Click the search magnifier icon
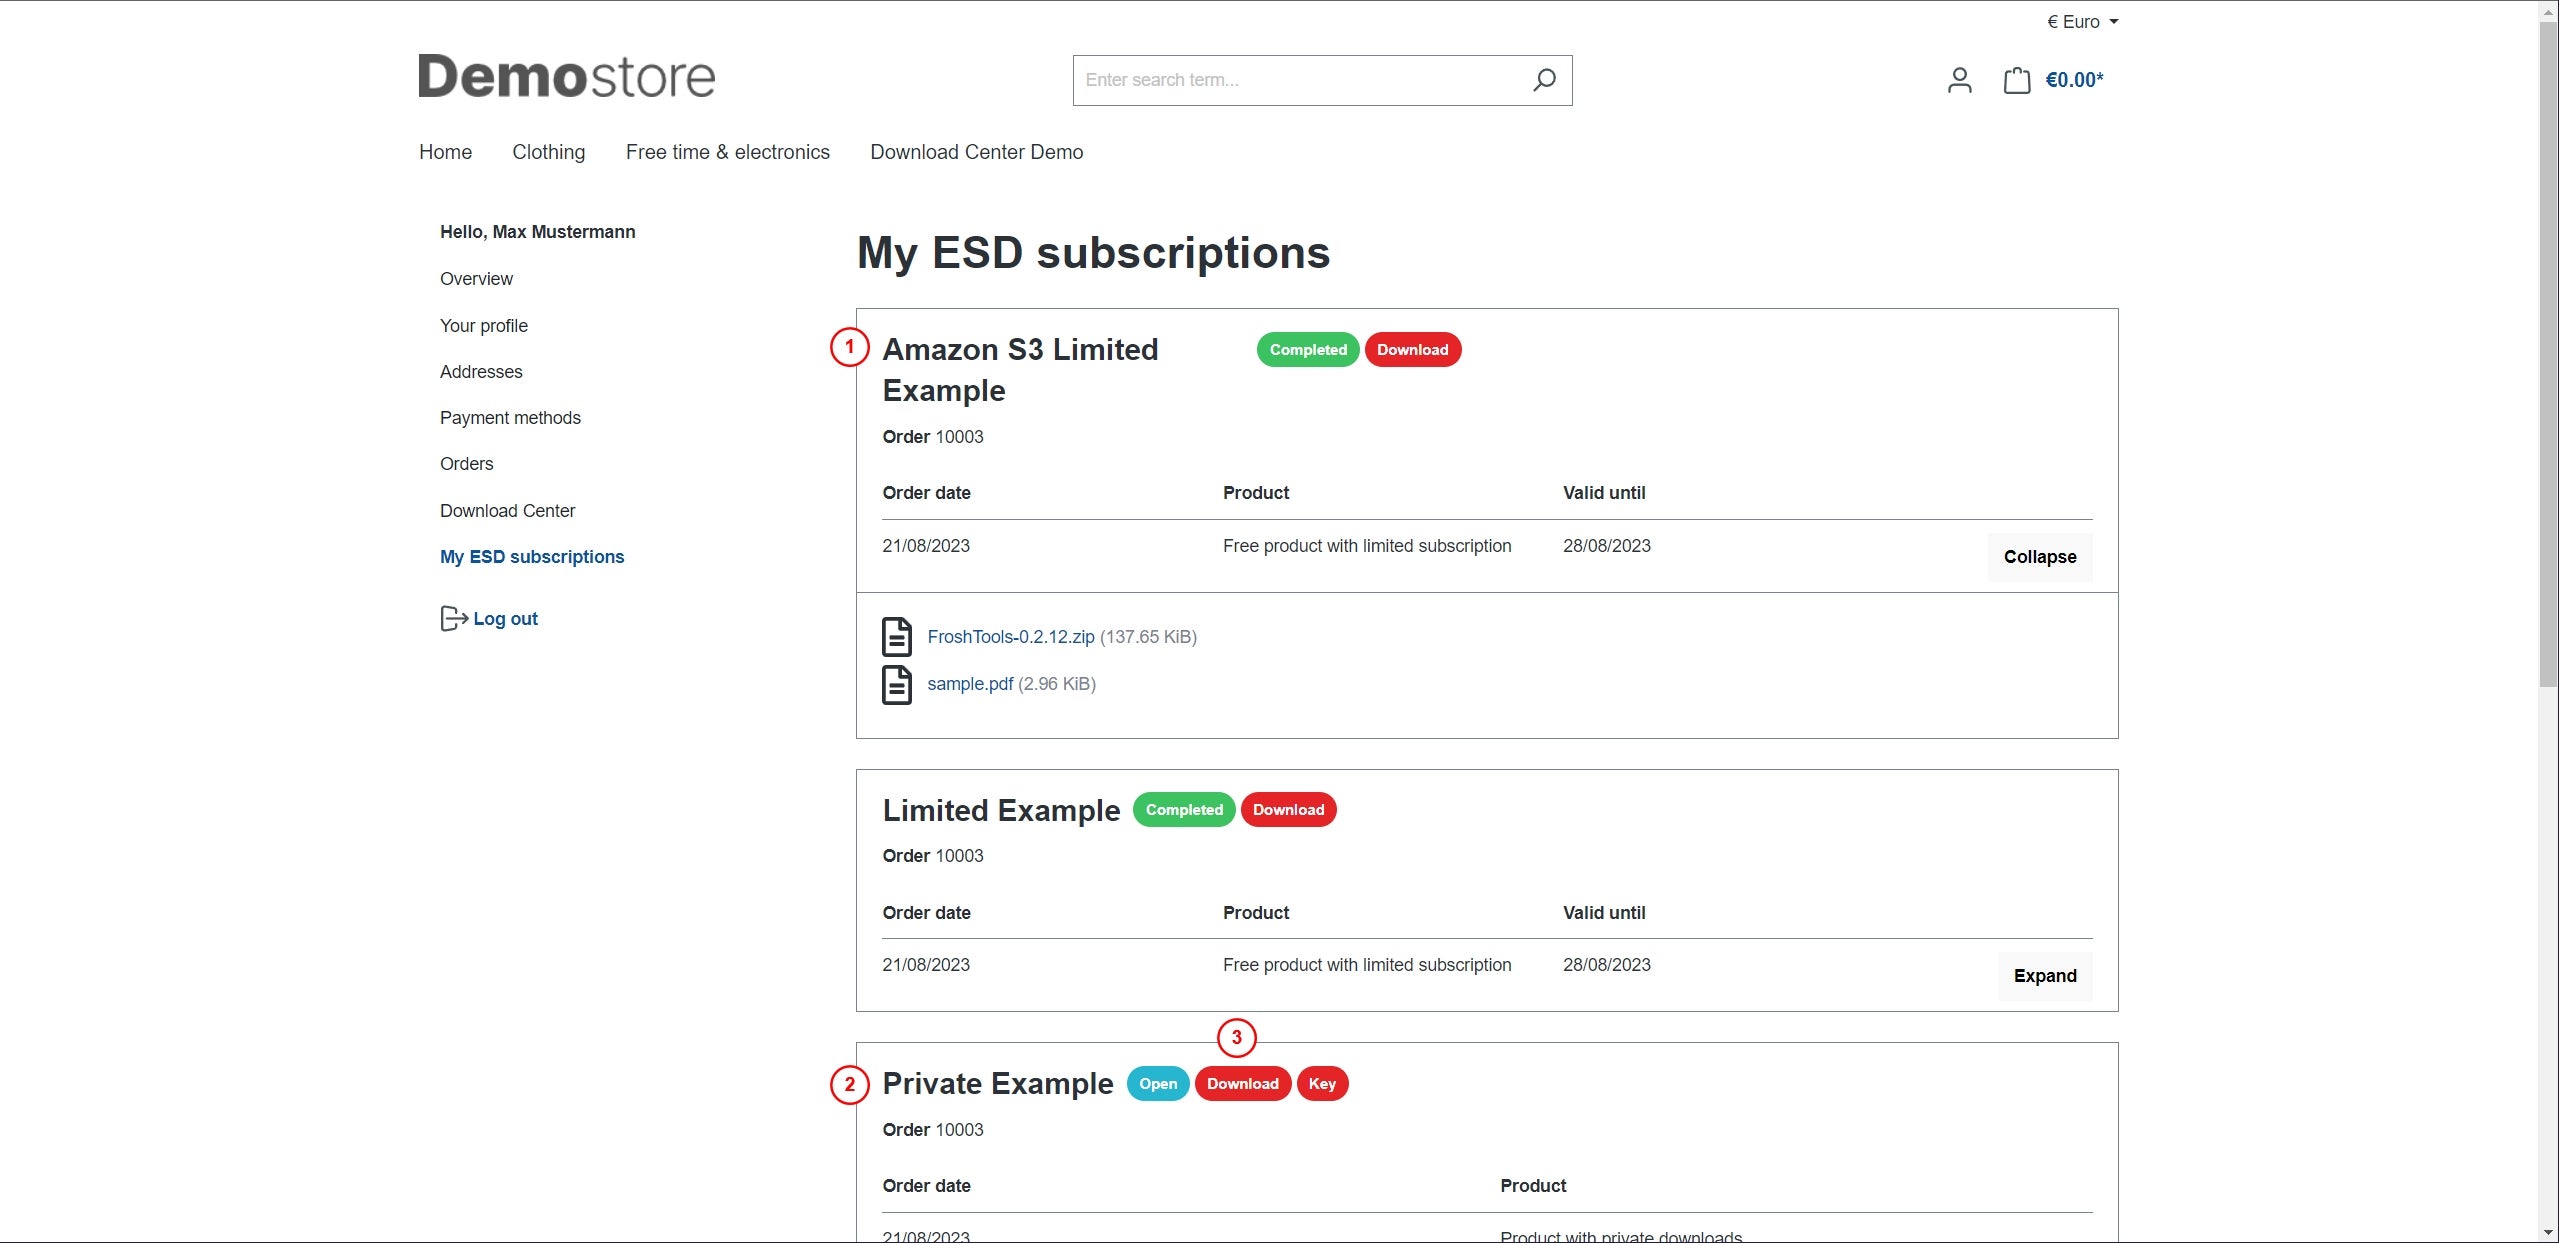Image resolution: width=2559 pixels, height=1243 pixels. coord(1544,80)
